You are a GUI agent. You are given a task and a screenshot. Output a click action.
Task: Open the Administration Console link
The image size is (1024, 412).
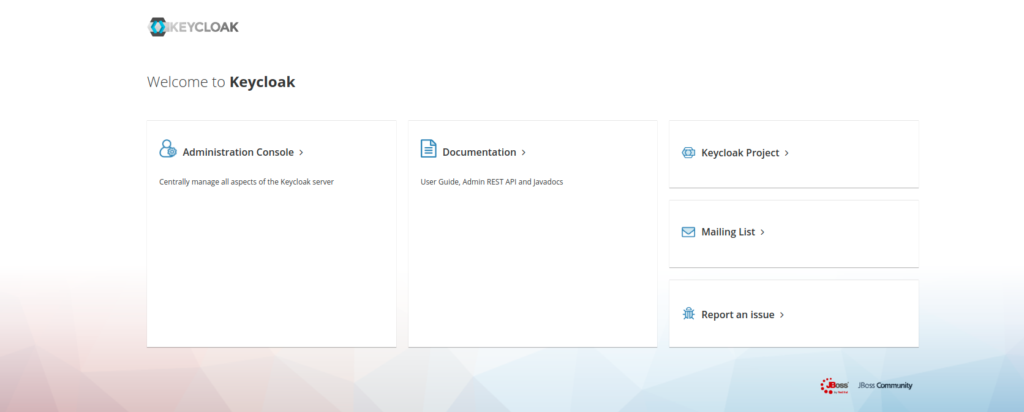tap(238, 153)
